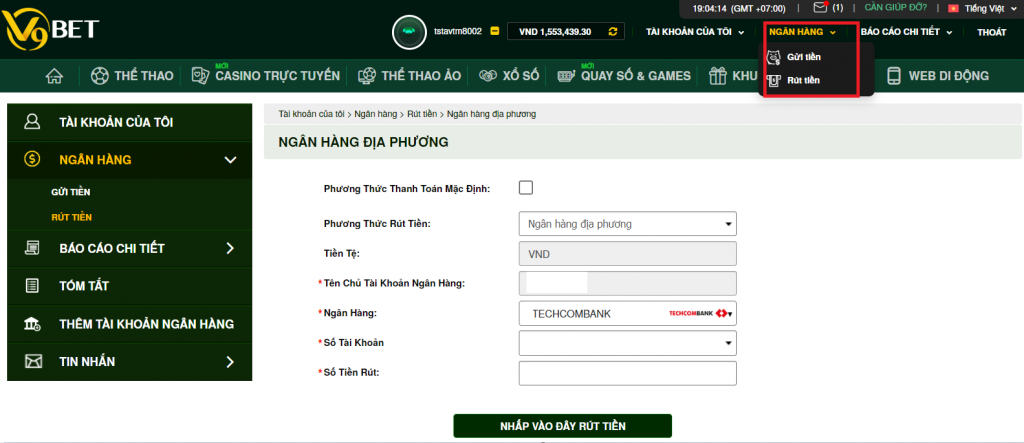Open the Casino Trực Tuyến menu
The height and width of the screenshot is (443, 1024).
point(277,76)
